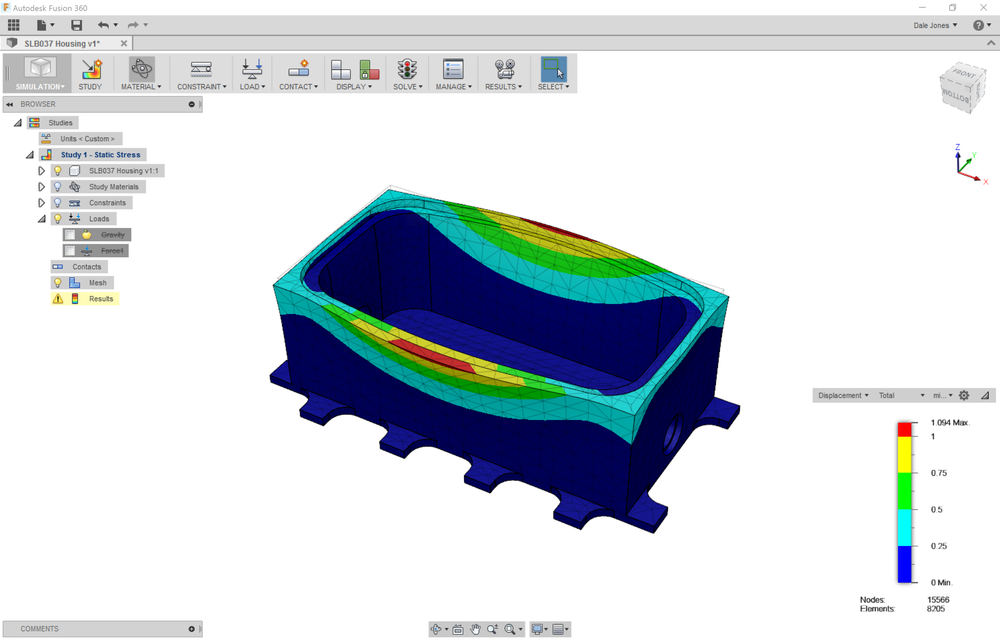Image resolution: width=1000 pixels, height=640 pixels.
Task: Redo the last action
Action: coord(133,25)
